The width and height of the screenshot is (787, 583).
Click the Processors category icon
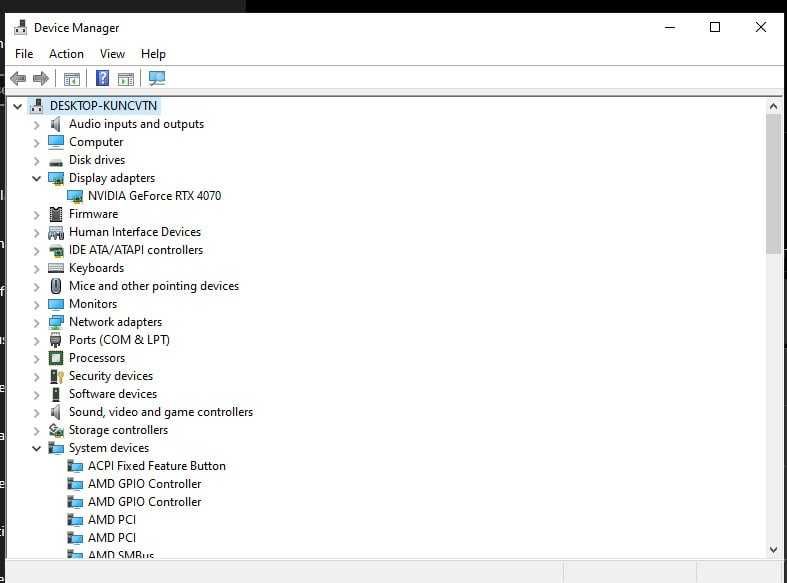point(56,358)
